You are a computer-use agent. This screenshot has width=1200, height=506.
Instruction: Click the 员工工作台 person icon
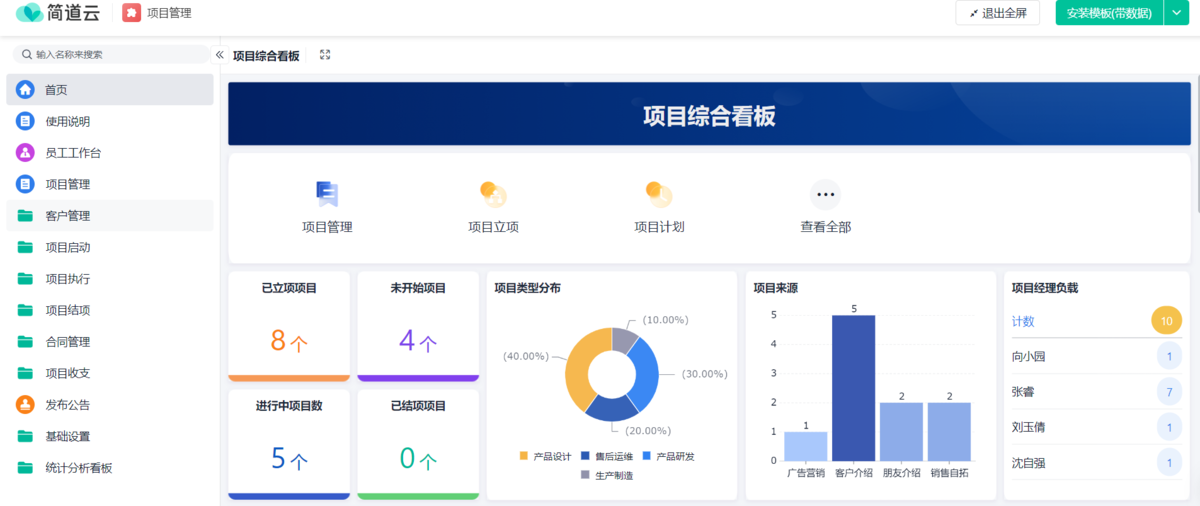[26, 153]
